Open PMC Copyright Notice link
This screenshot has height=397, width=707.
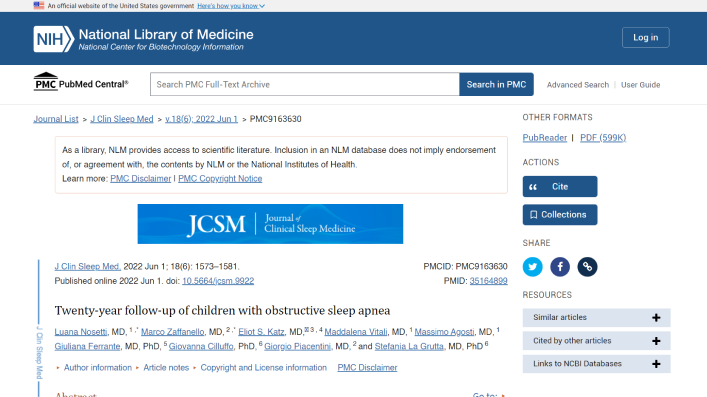220,179
